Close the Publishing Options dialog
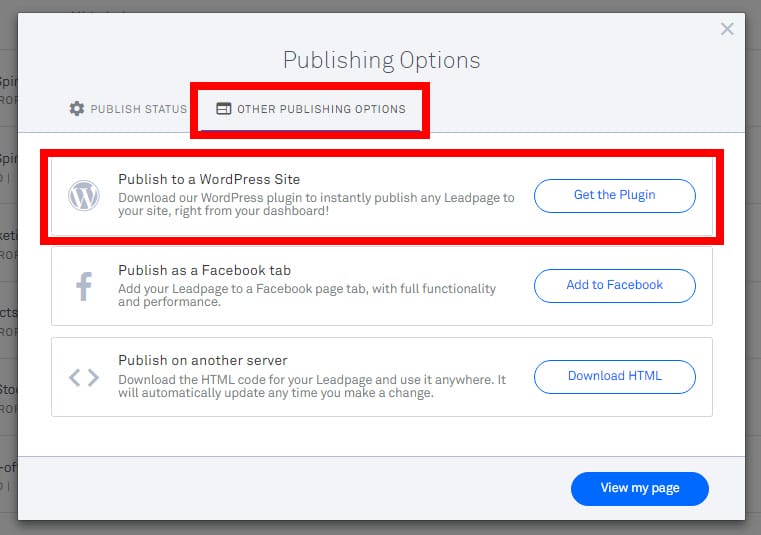761x535 pixels. coord(727,29)
